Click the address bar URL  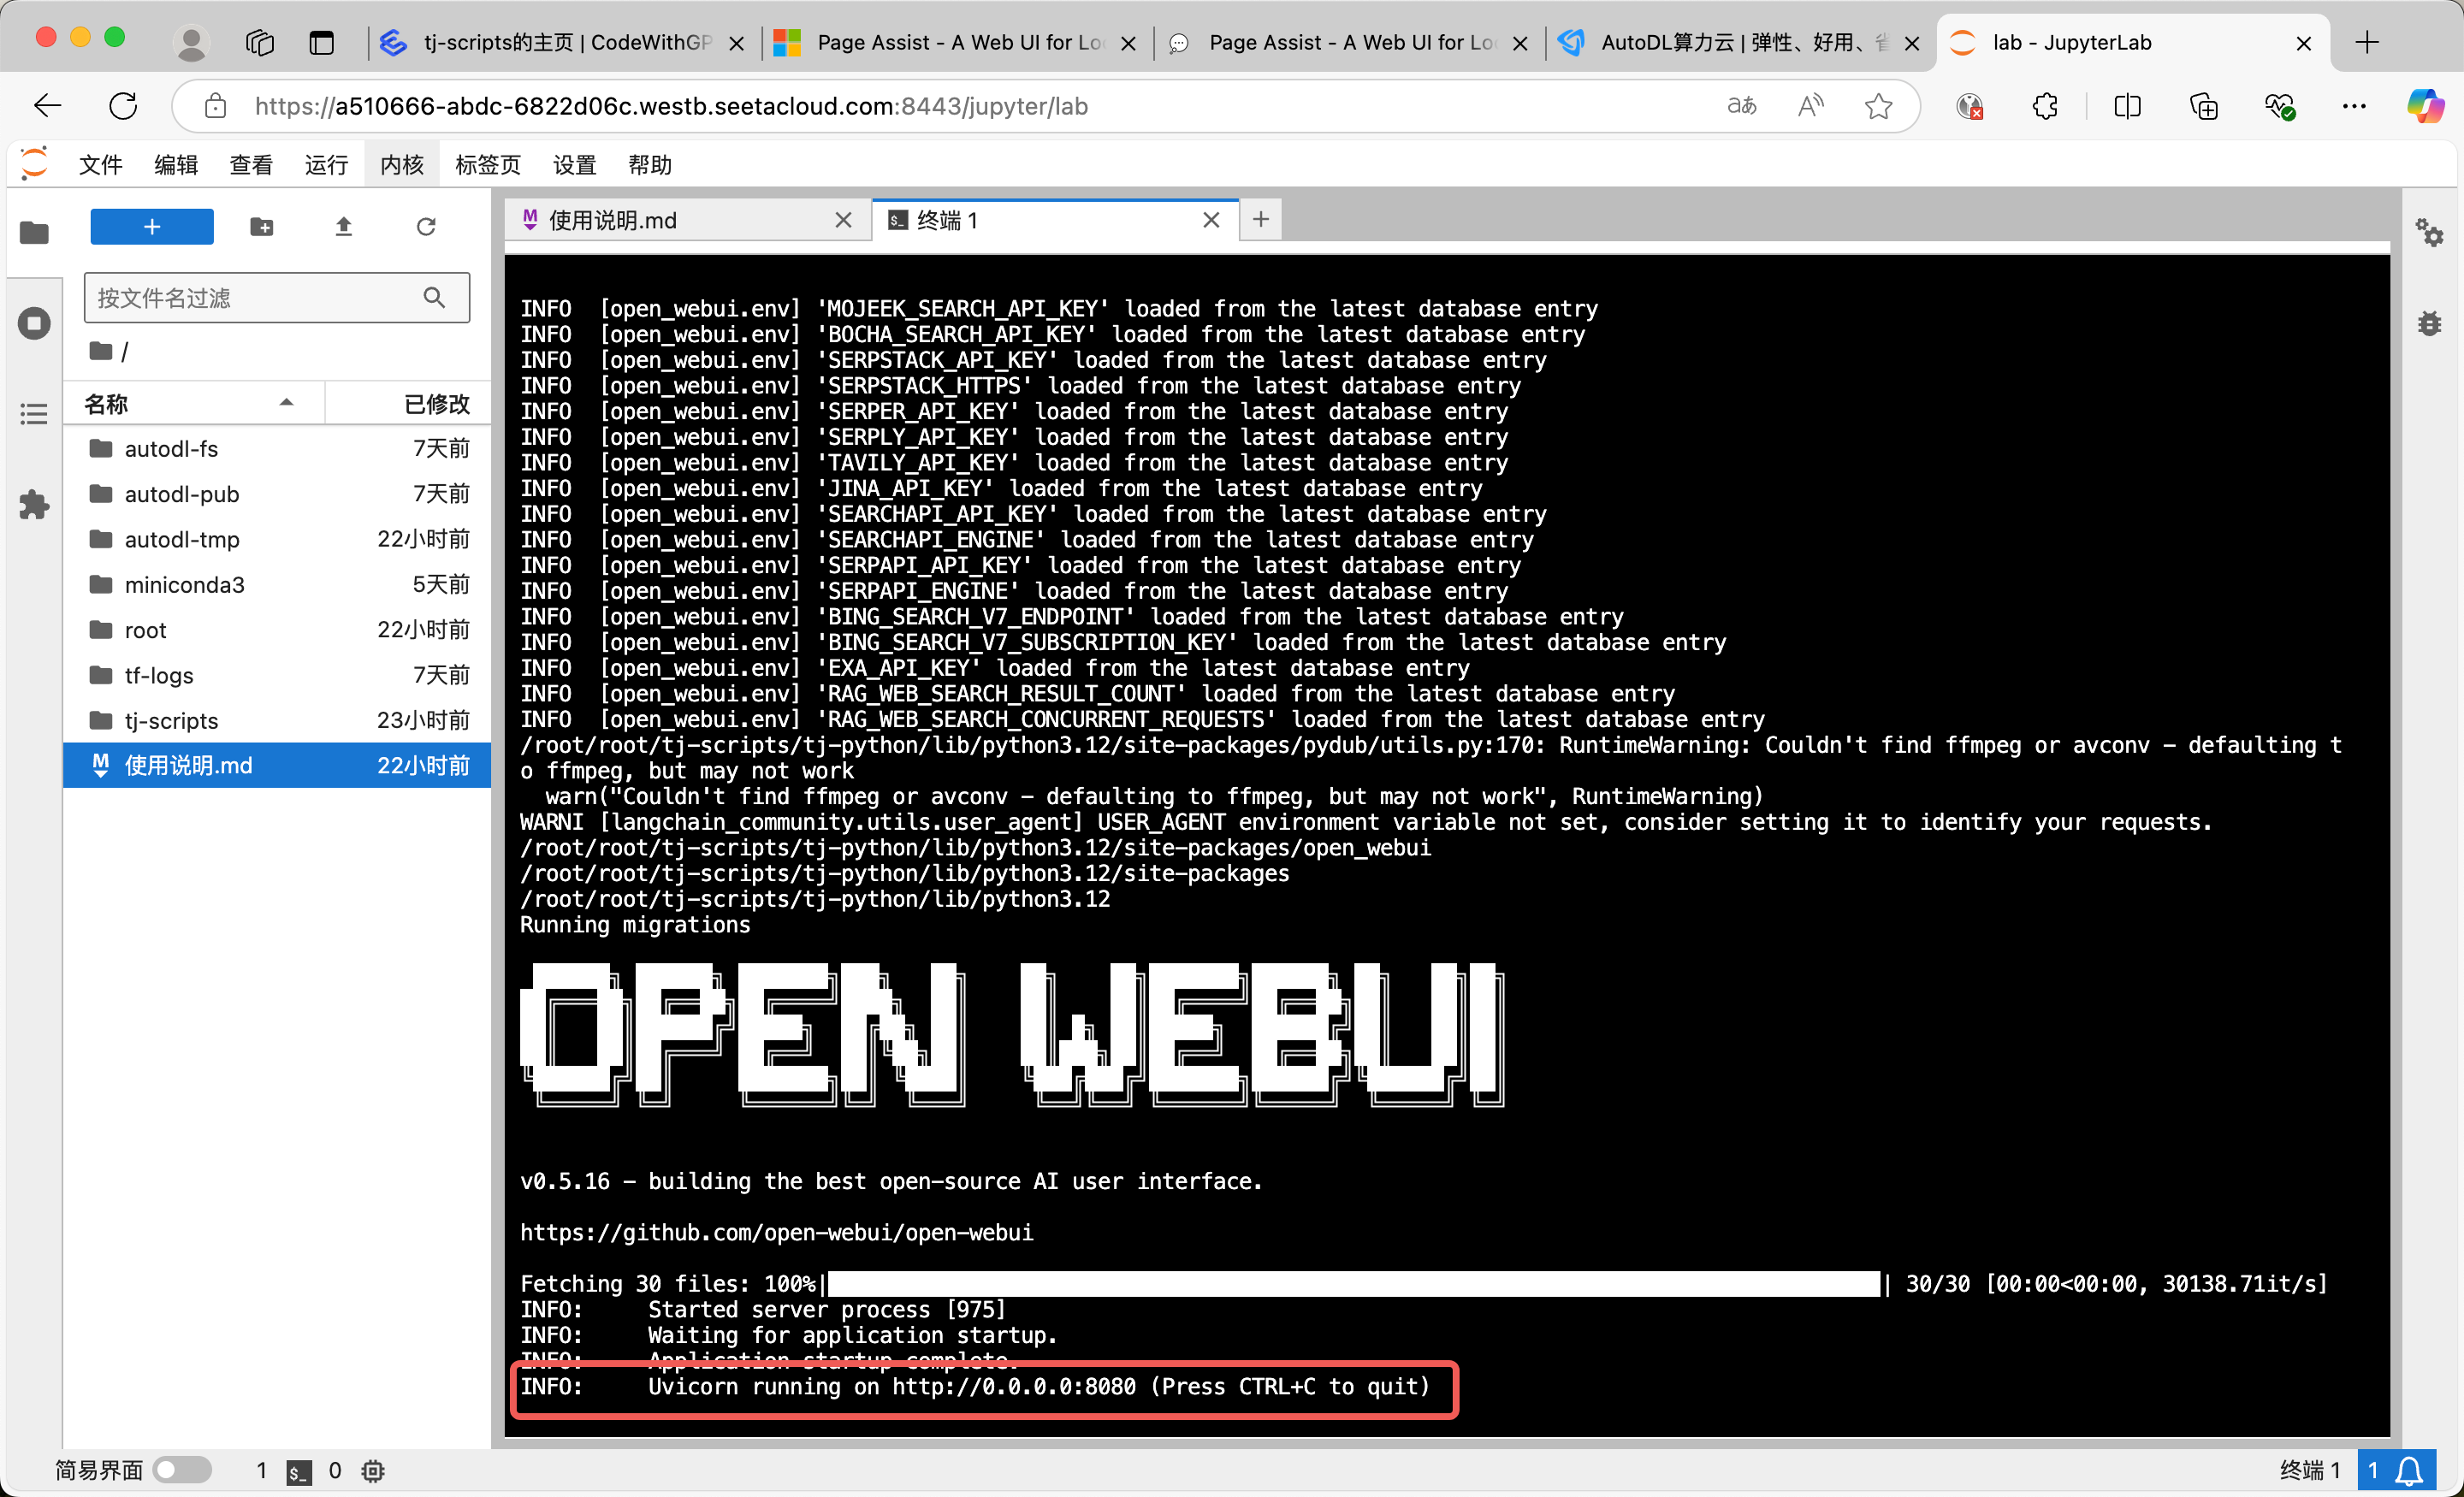tap(671, 106)
